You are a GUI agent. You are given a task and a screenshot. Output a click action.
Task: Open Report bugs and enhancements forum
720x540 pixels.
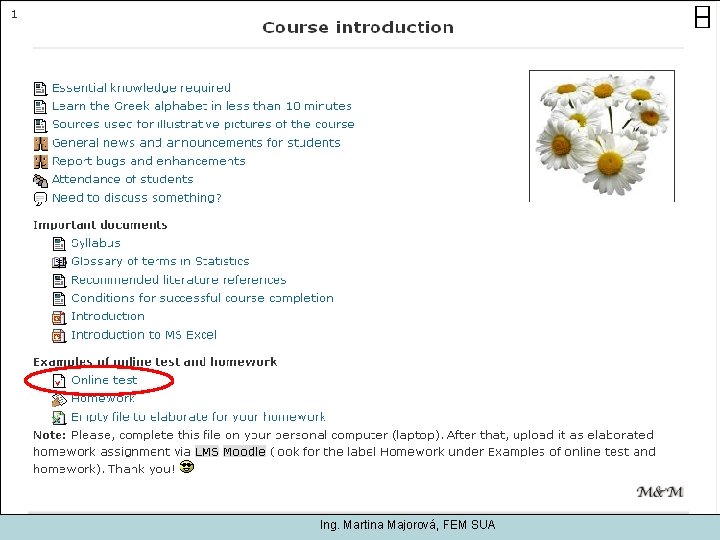click(x=148, y=161)
